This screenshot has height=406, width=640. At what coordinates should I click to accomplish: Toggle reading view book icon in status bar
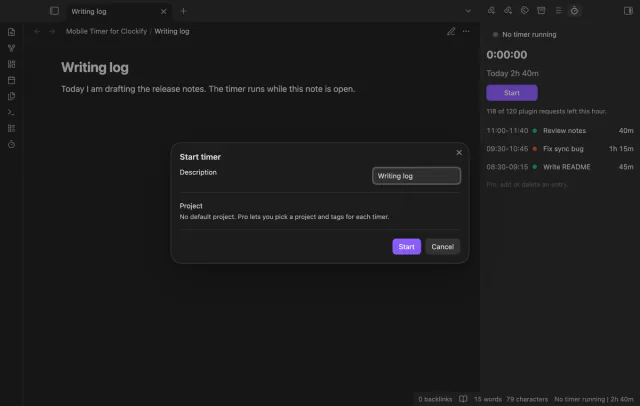point(463,399)
